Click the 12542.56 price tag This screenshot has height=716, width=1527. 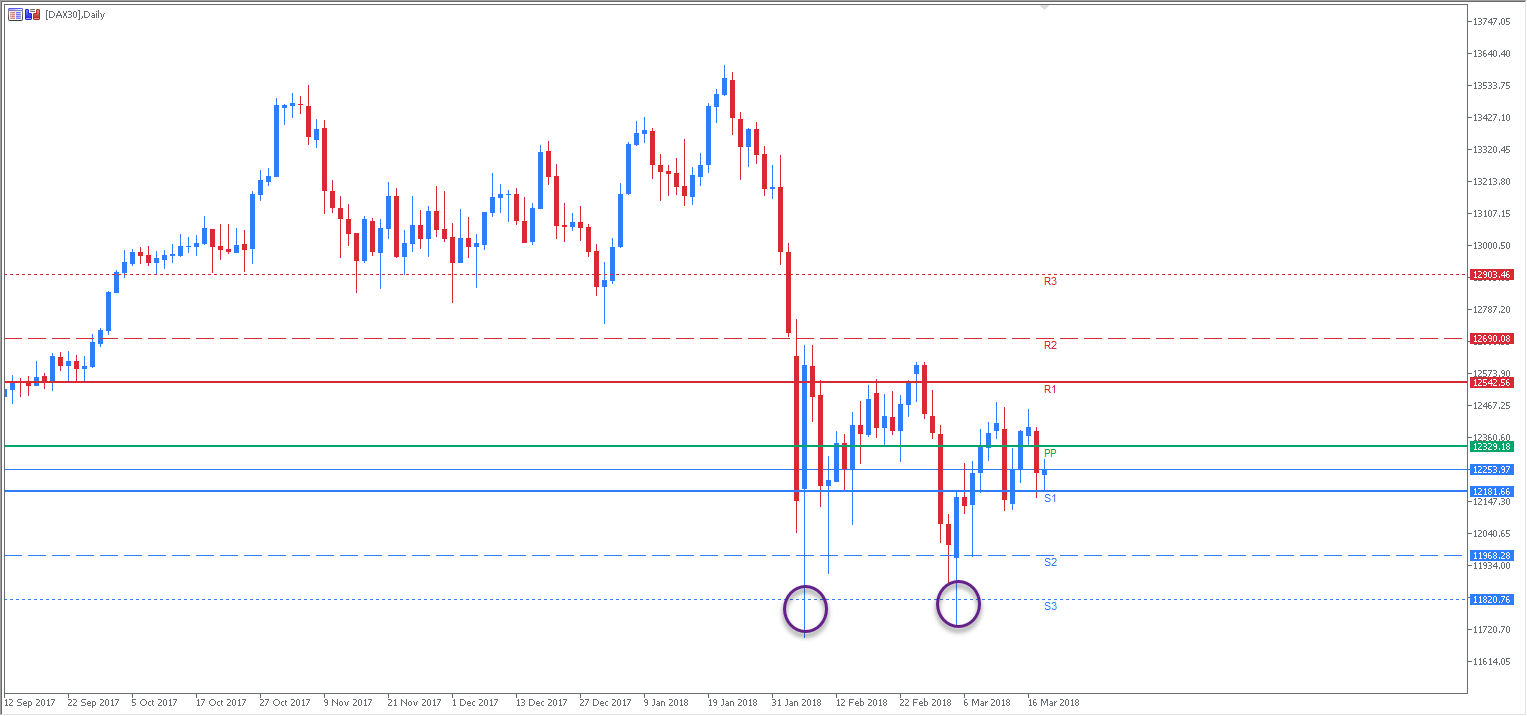(x=1491, y=383)
